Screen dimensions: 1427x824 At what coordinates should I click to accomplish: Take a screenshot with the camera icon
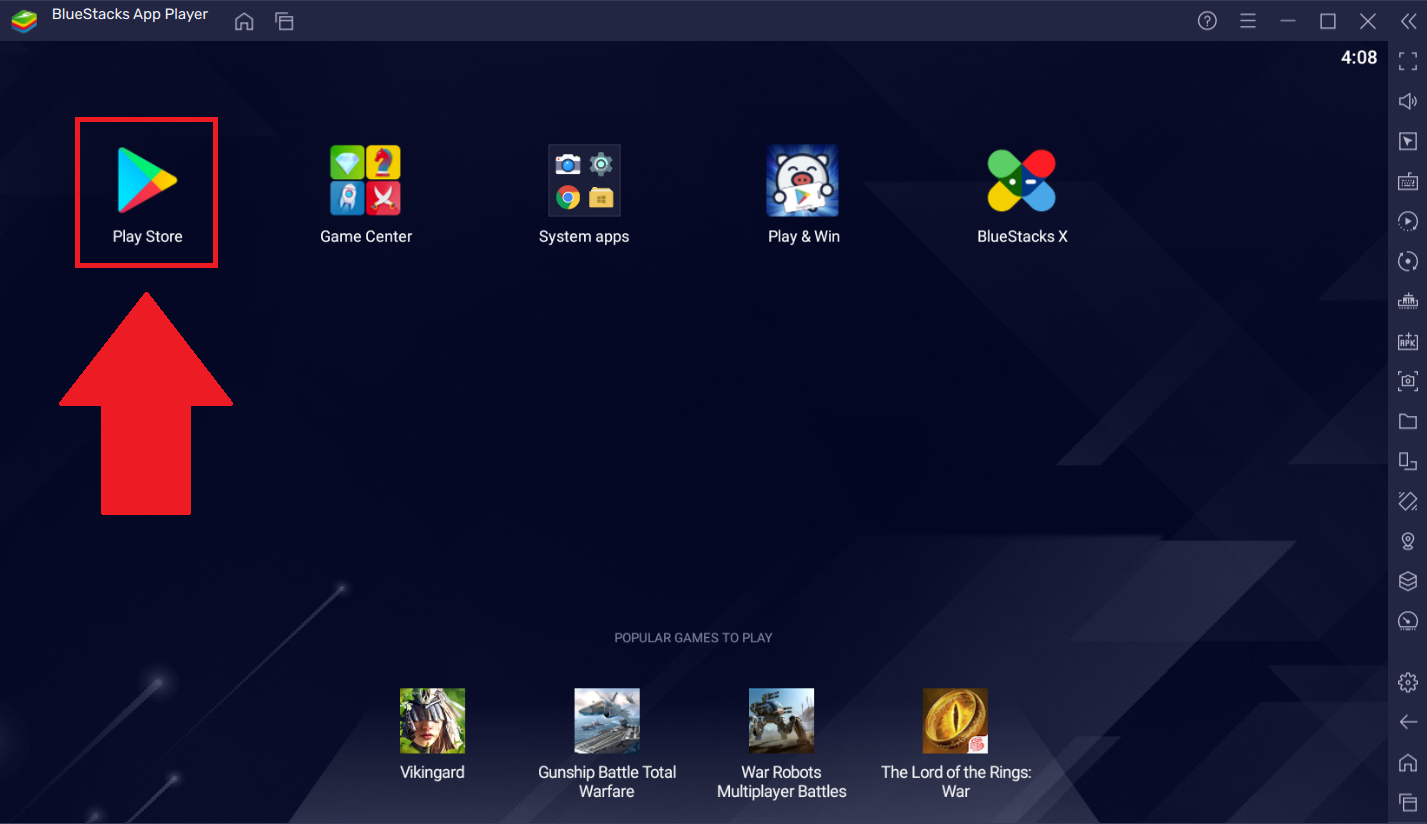tap(1408, 381)
